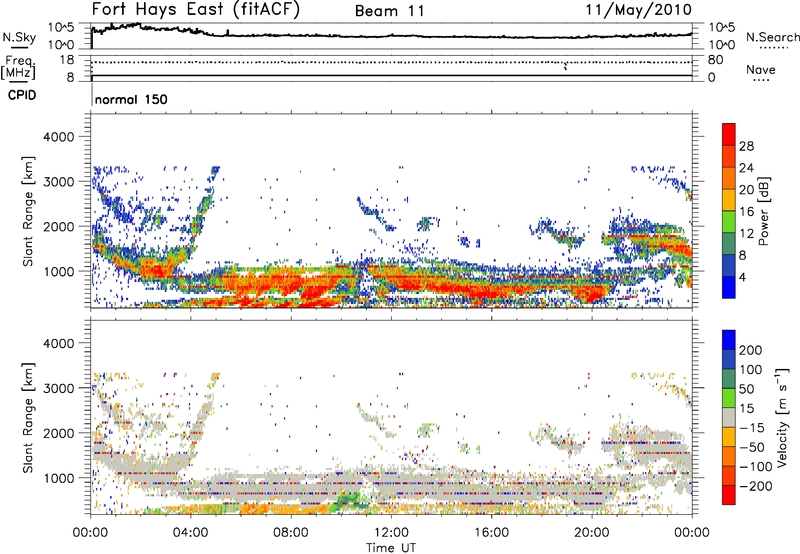Click the '28' tick on the Power scale
The height and width of the screenshot is (554, 800).
[x=746, y=146]
